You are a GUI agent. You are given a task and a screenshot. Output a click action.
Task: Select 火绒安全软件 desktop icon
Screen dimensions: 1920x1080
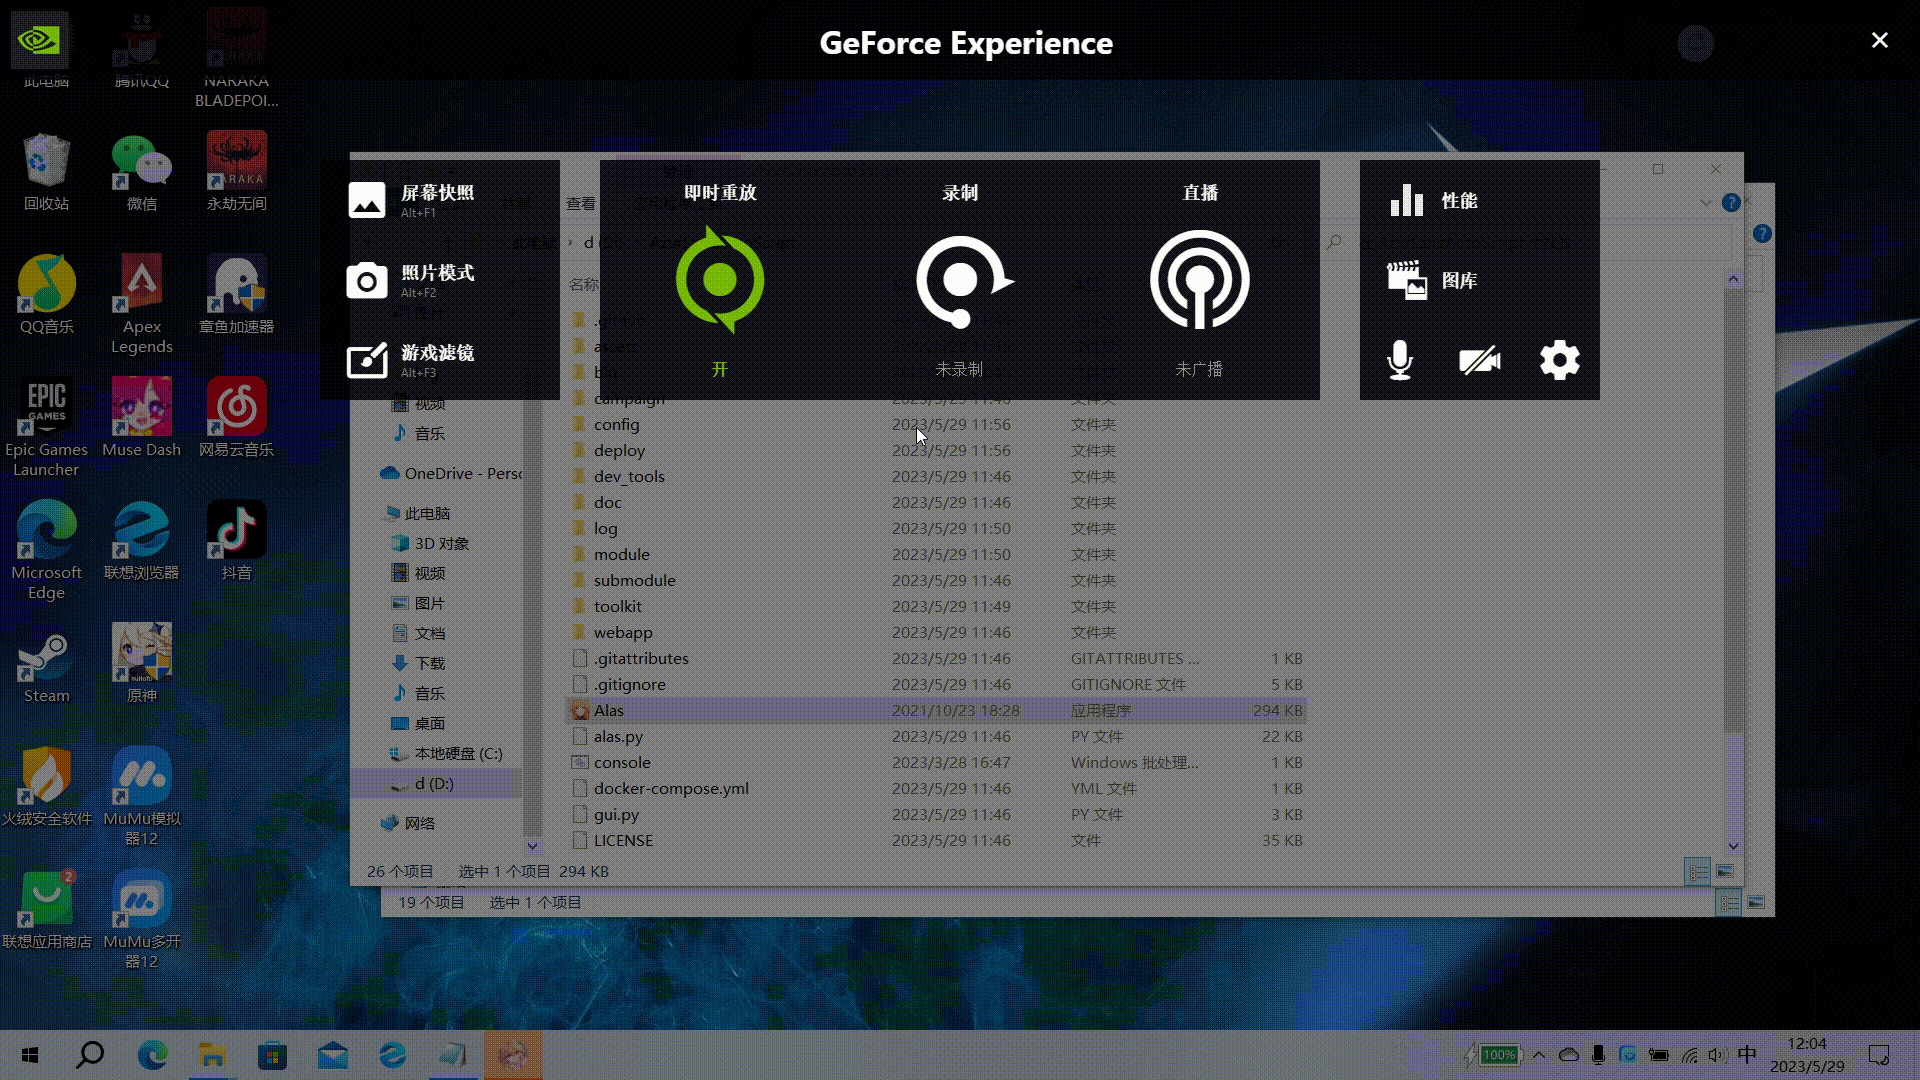(46, 787)
